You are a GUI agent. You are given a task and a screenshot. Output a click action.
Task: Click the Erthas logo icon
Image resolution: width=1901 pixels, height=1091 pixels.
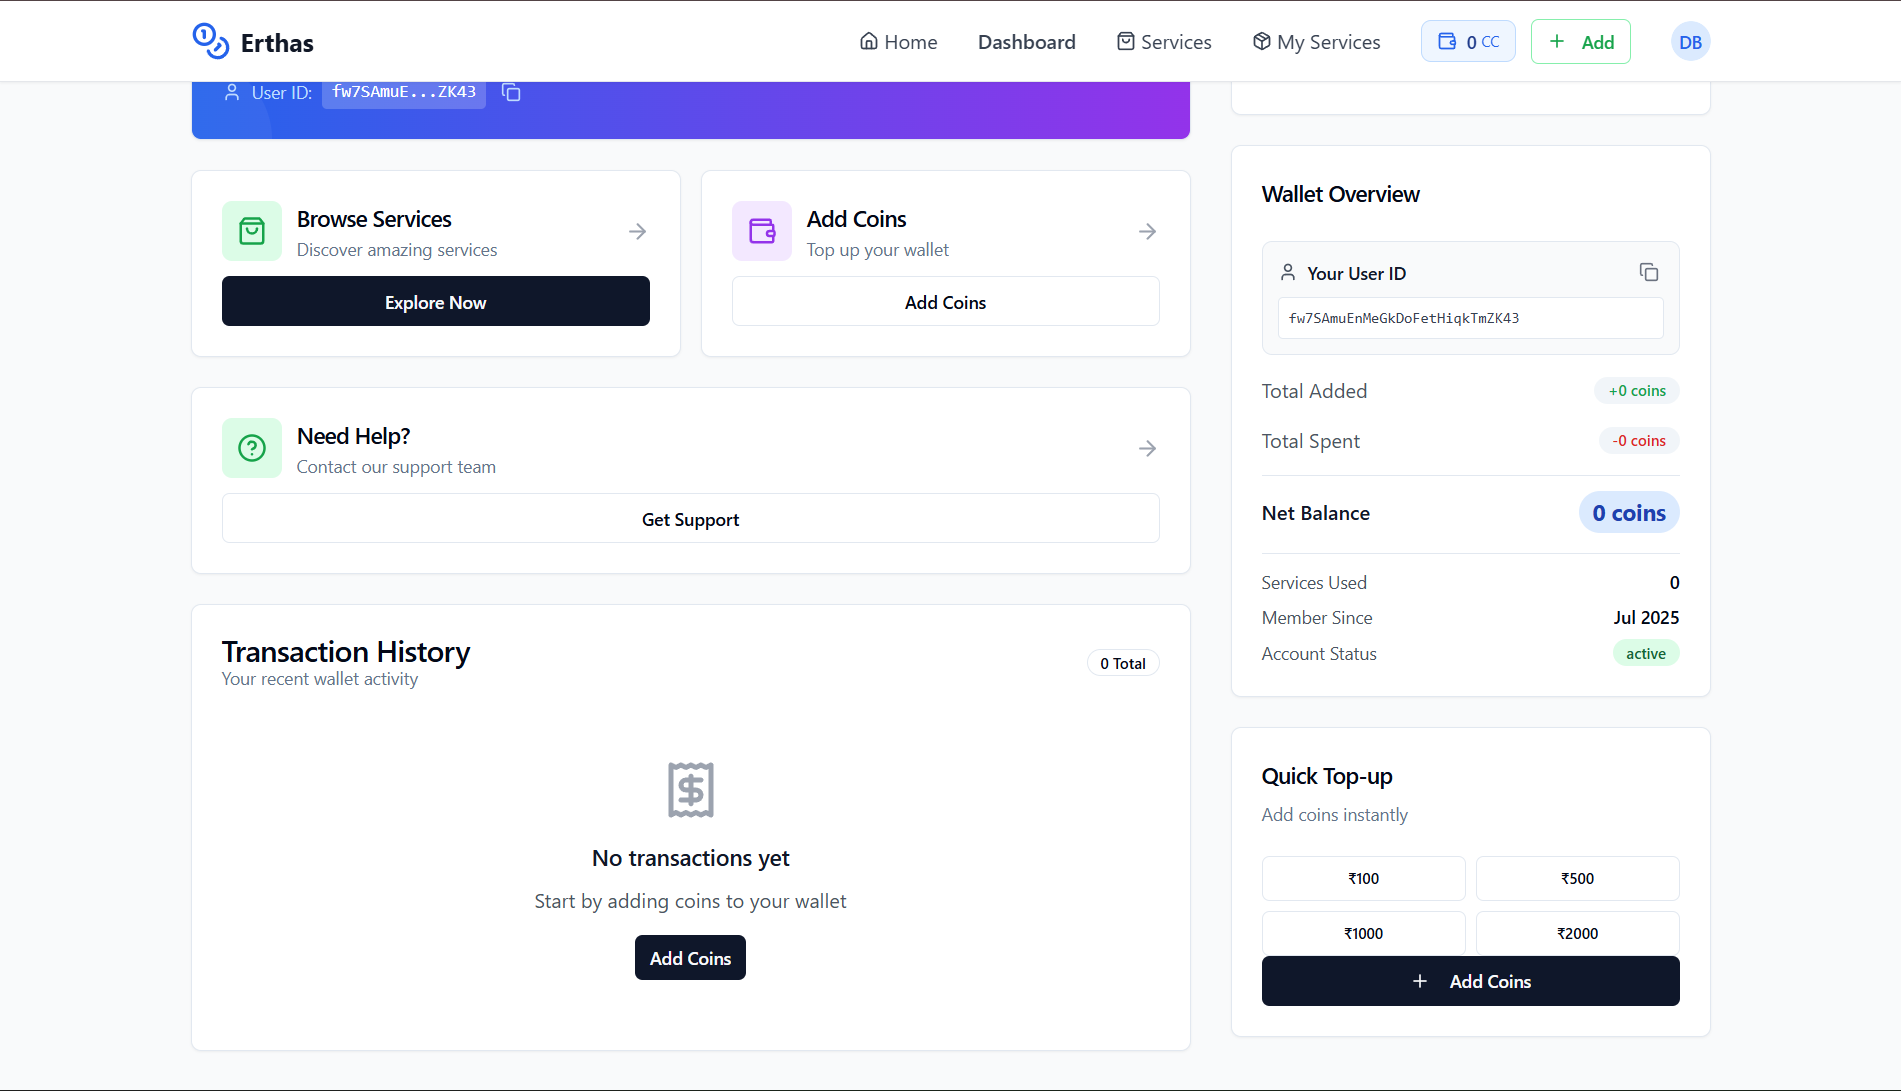(211, 41)
